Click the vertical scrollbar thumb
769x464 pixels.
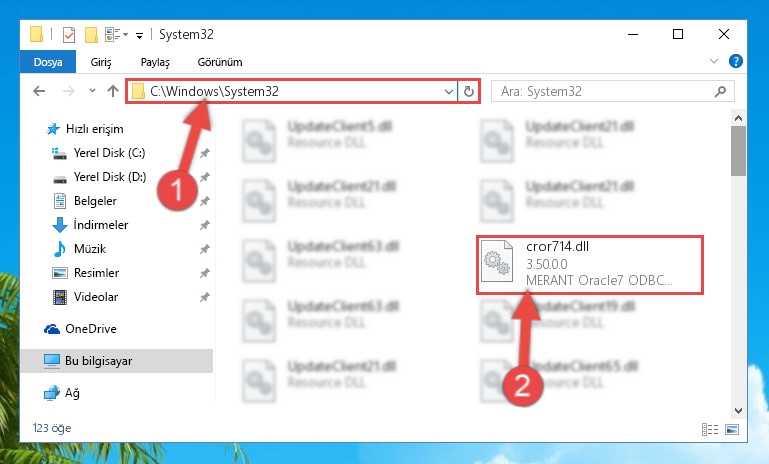pos(738,151)
